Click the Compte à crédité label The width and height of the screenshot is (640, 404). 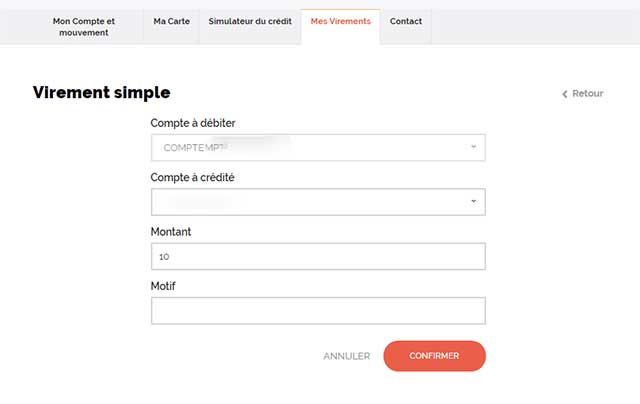(x=192, y=178)
